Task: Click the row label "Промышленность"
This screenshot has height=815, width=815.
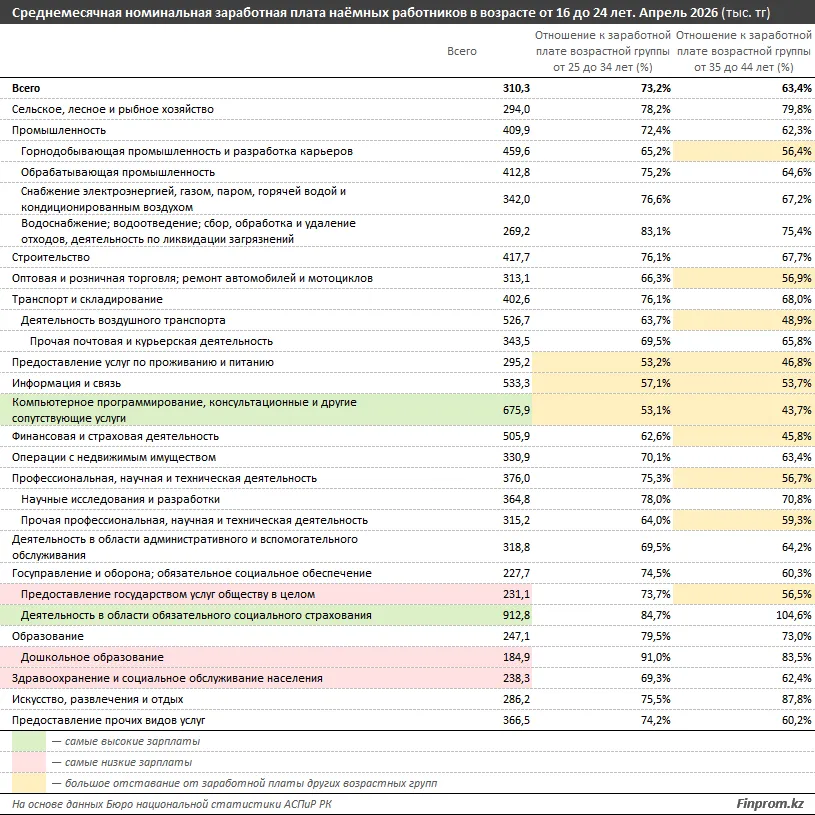Action: click(59, 130)
